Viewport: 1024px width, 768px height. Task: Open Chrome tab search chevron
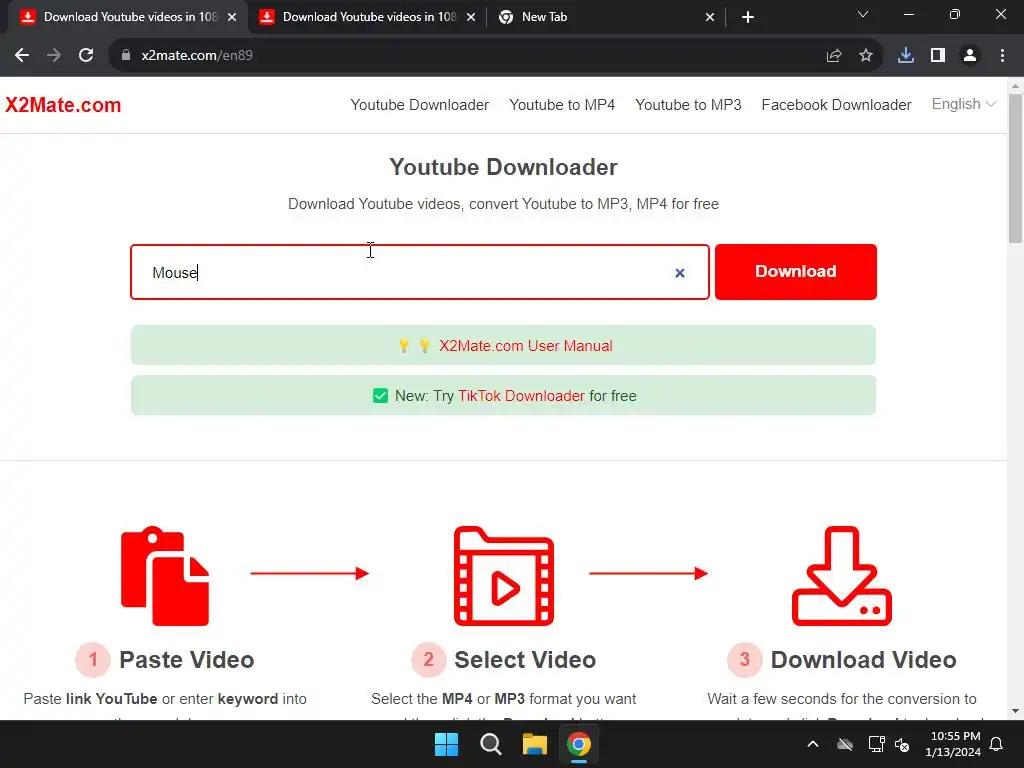pos(863,14)
